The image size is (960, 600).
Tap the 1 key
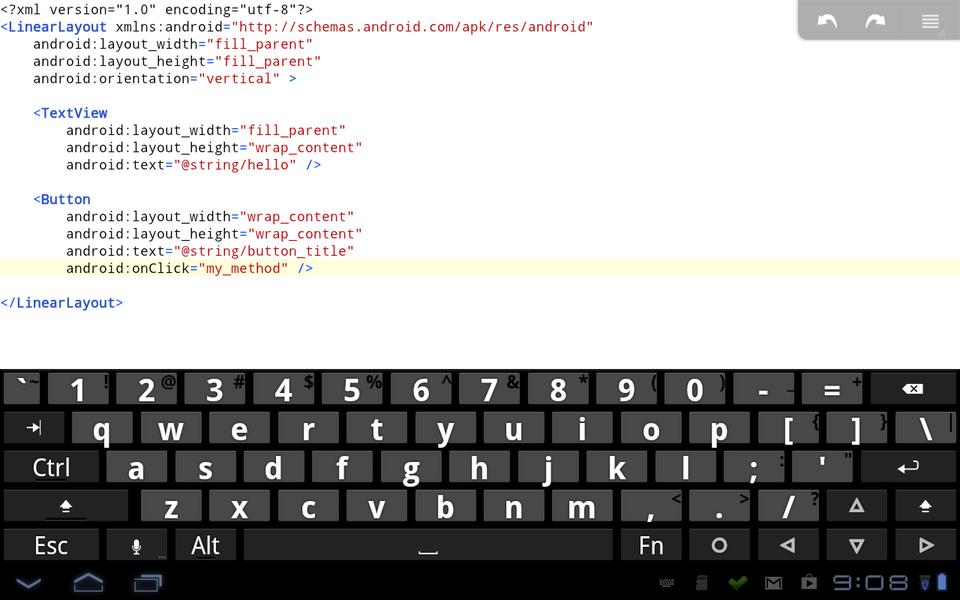point(78,389)
